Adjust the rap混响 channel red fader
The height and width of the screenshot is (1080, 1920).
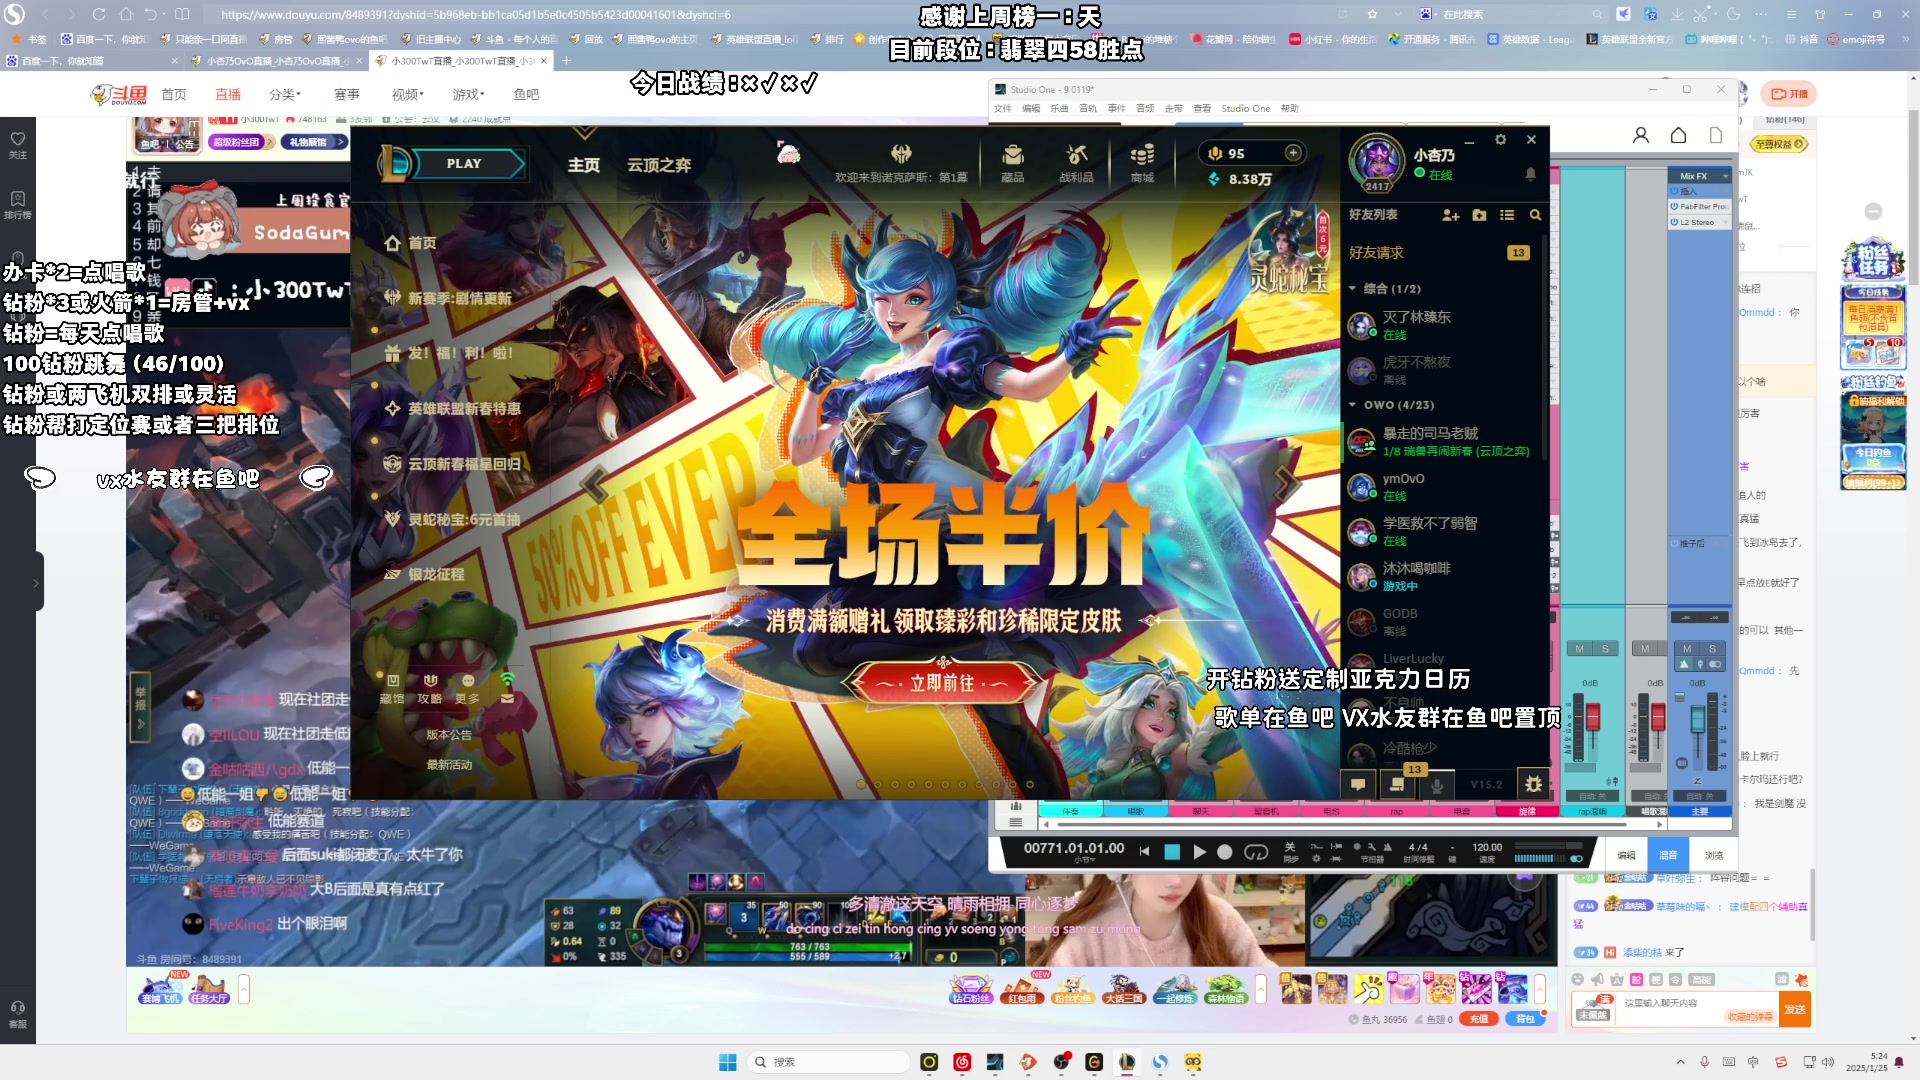pos(1593,716)
